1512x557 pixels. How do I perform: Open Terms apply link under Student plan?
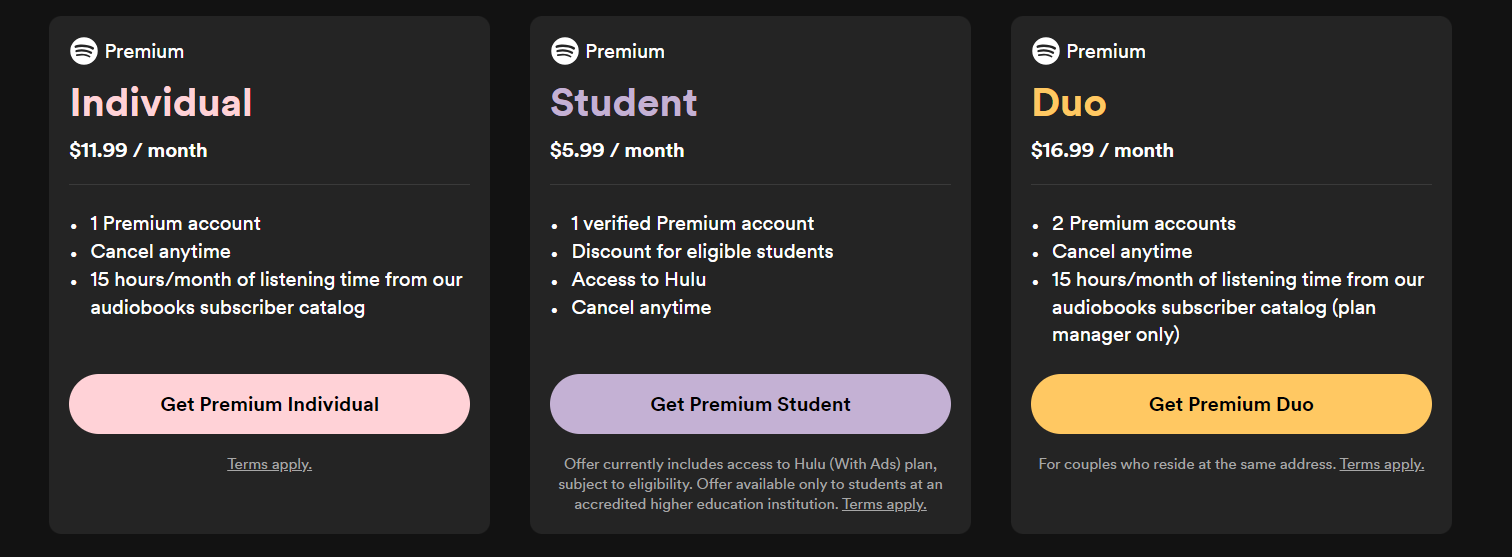[884, 504]
